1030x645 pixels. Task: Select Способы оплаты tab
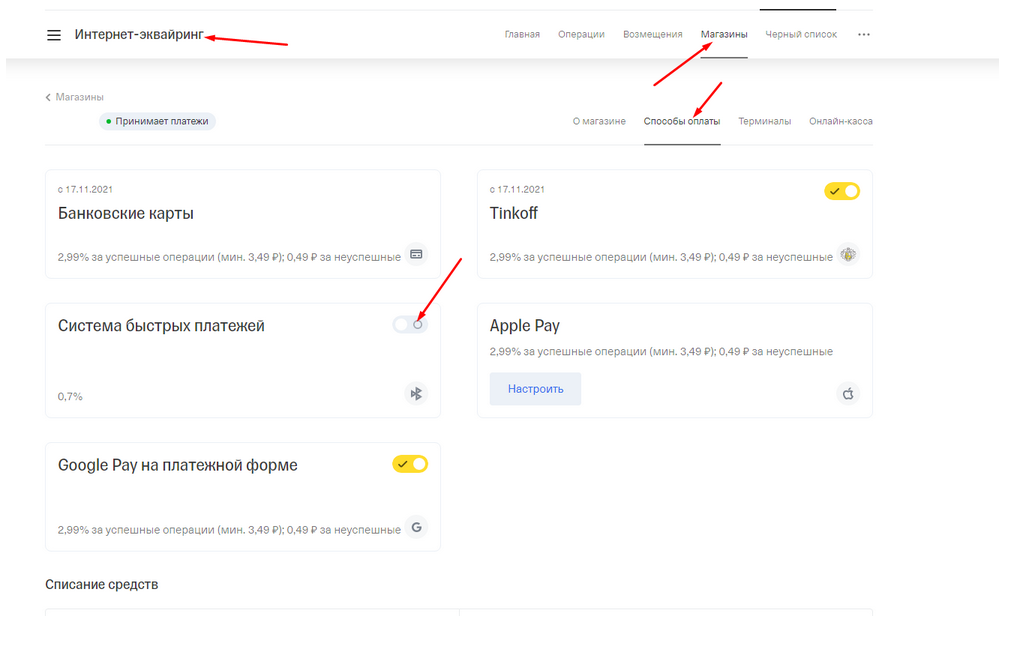pyautogui.click(x=682, y=121)
